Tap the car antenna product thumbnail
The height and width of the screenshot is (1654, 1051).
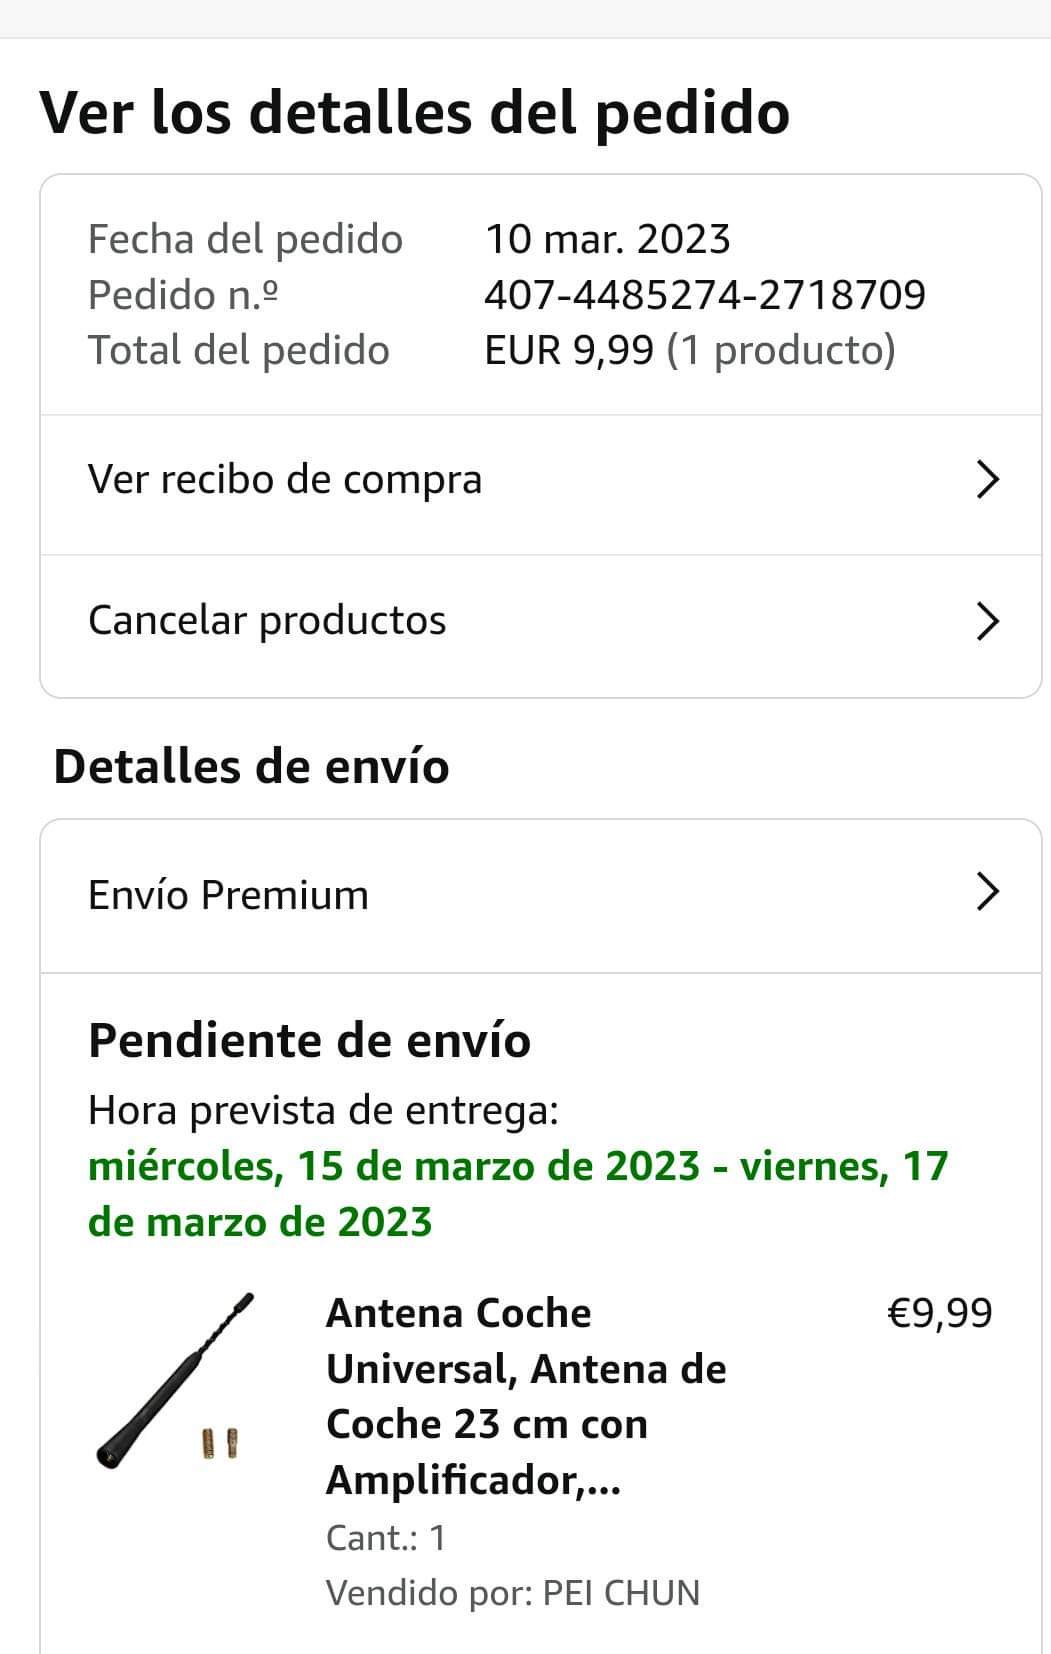click(x=175, y=1380)
